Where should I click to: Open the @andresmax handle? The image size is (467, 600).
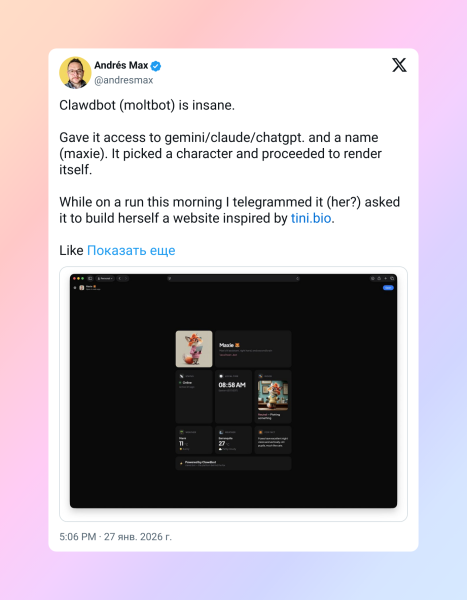pos(124,80)
